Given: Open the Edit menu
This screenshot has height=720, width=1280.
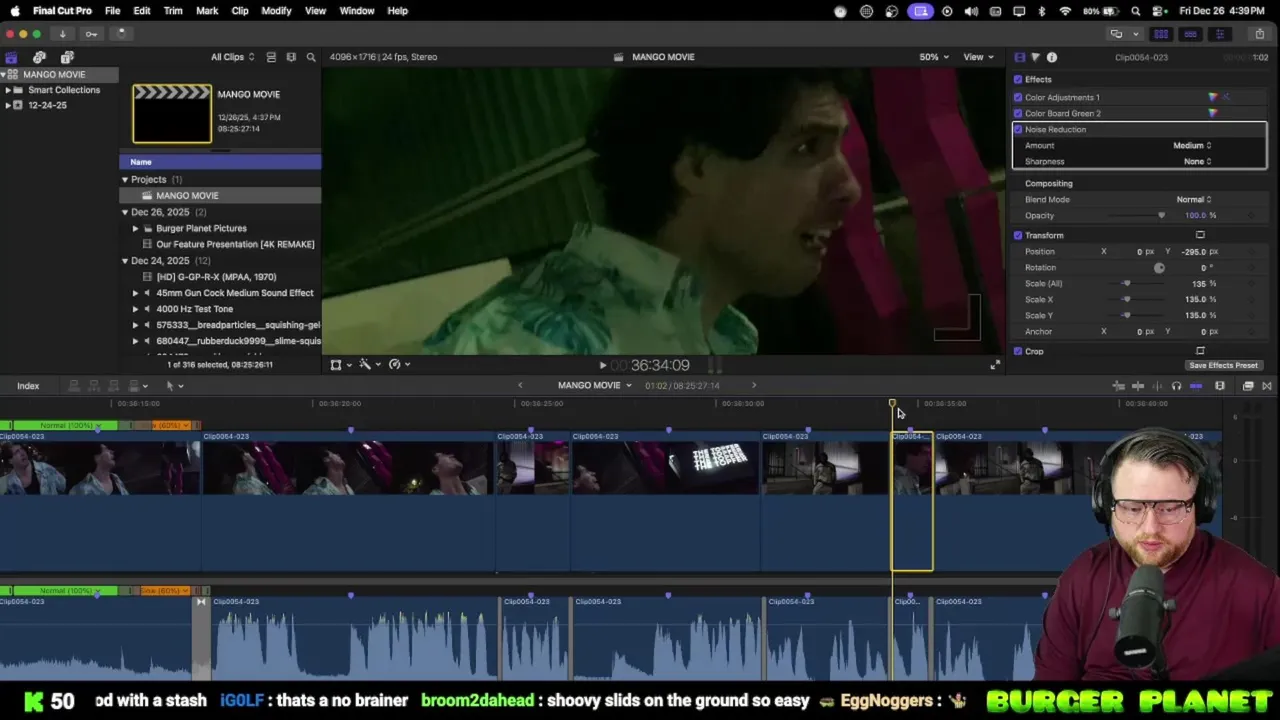Looking at the screenshot, I should click(x=142, y=11).
